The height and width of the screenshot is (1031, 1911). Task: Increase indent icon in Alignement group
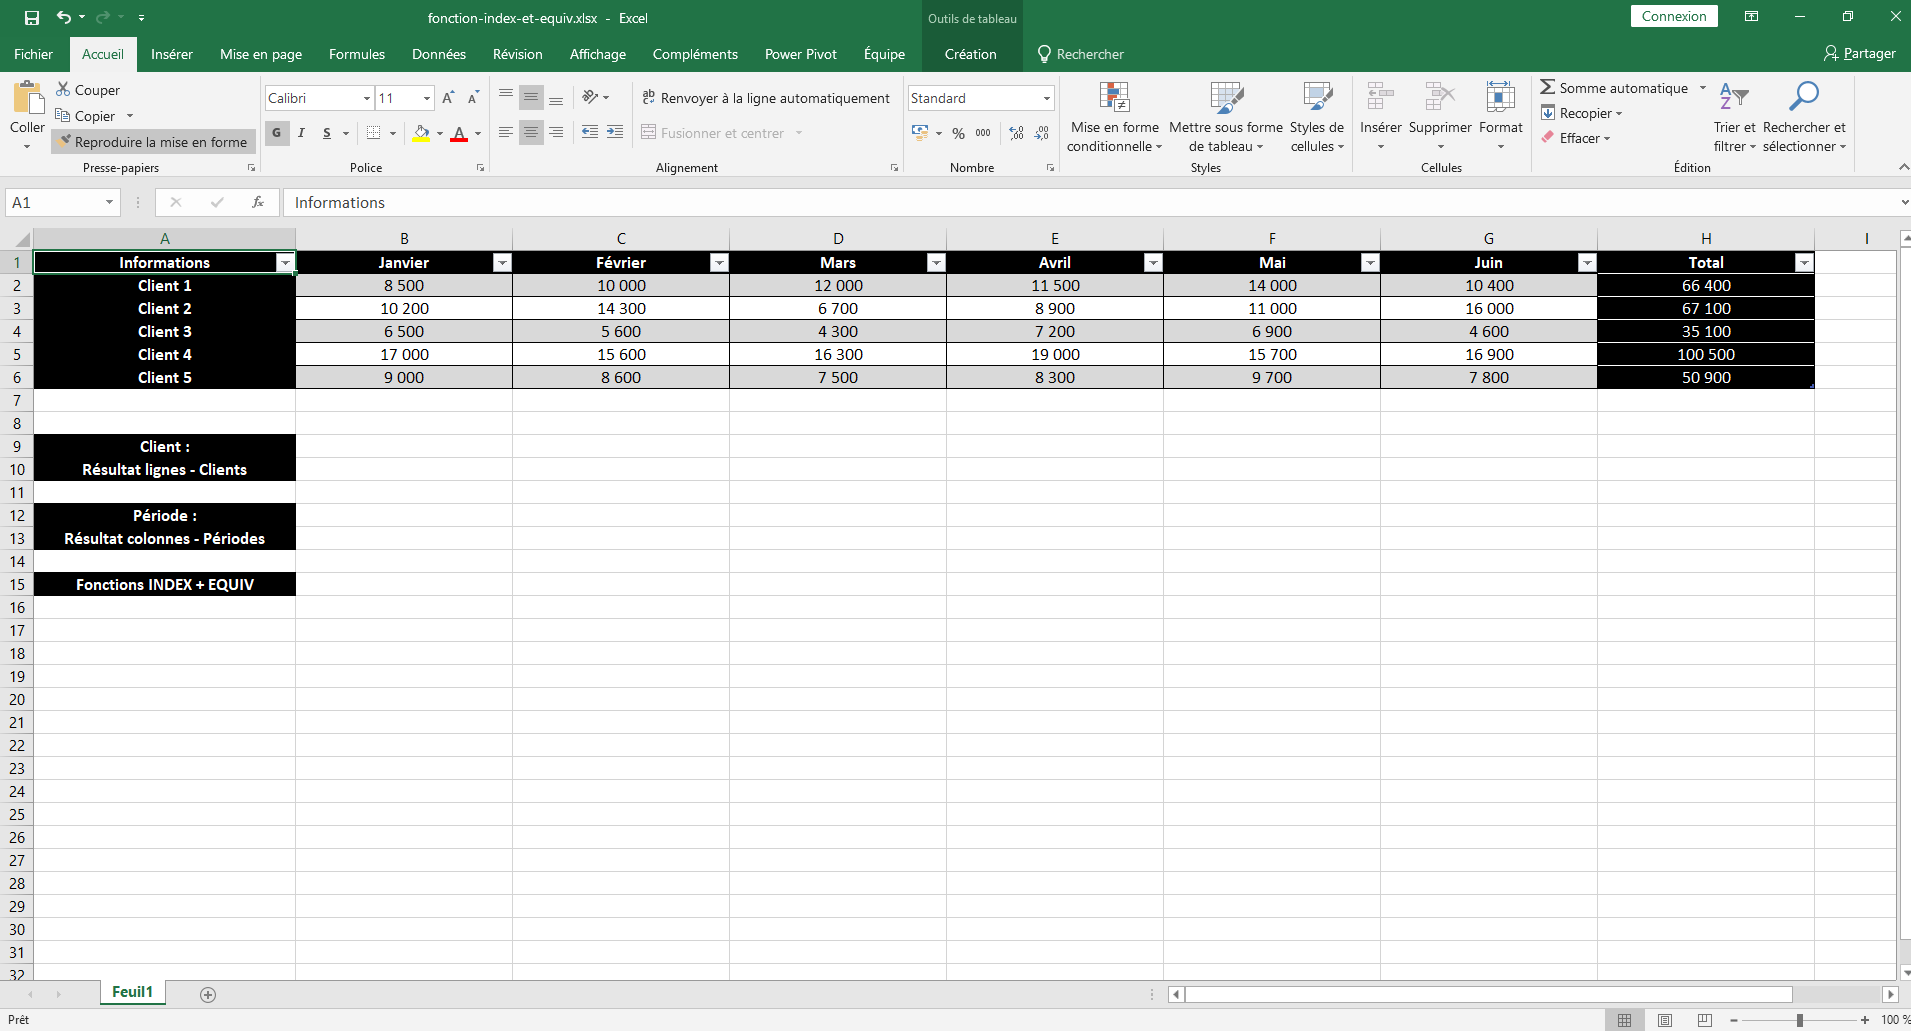coord(615,132)
